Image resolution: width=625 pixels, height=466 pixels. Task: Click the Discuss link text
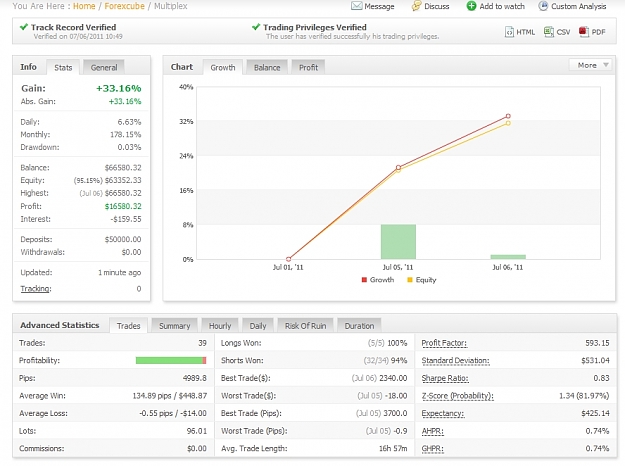click(436, 6)
